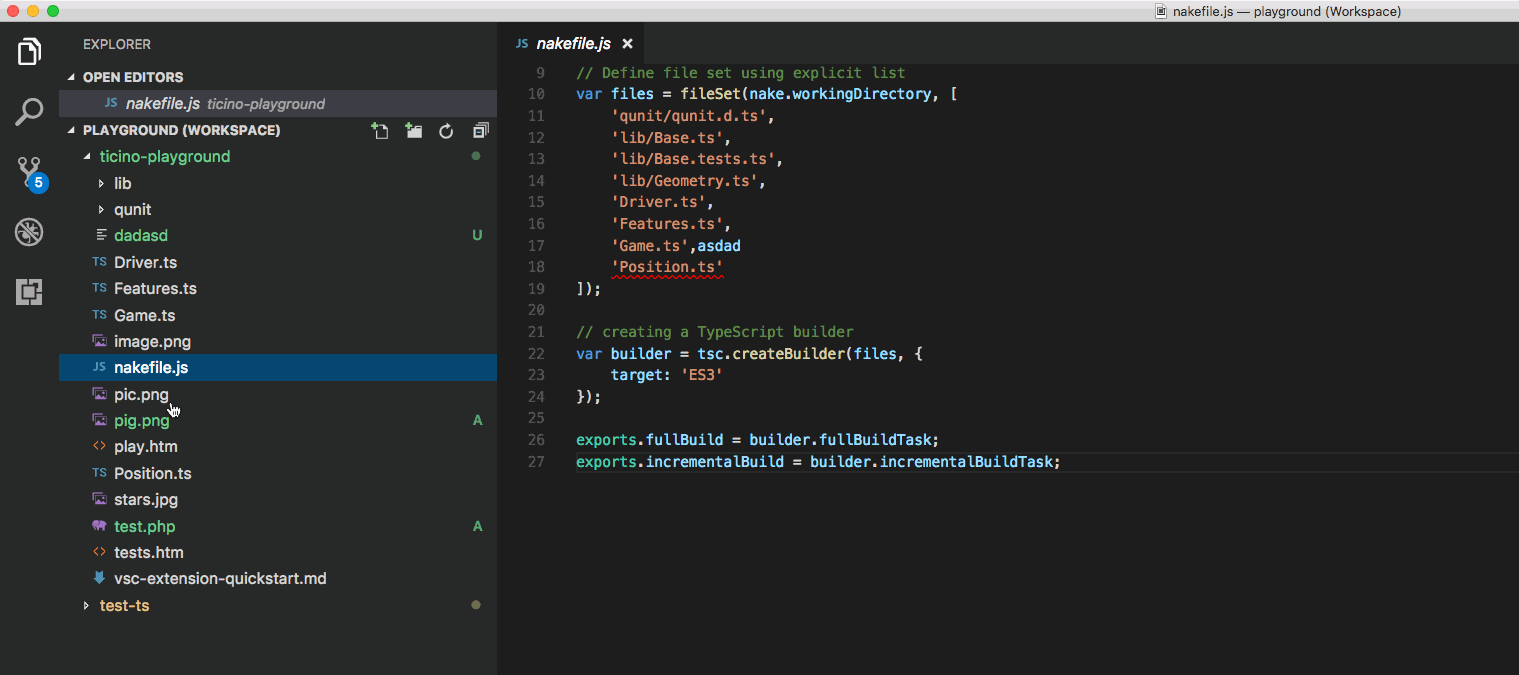
Task: Click the underlined 'Position.ts' error in the editor
Action: pyautogui.click(x=666, y=267)
